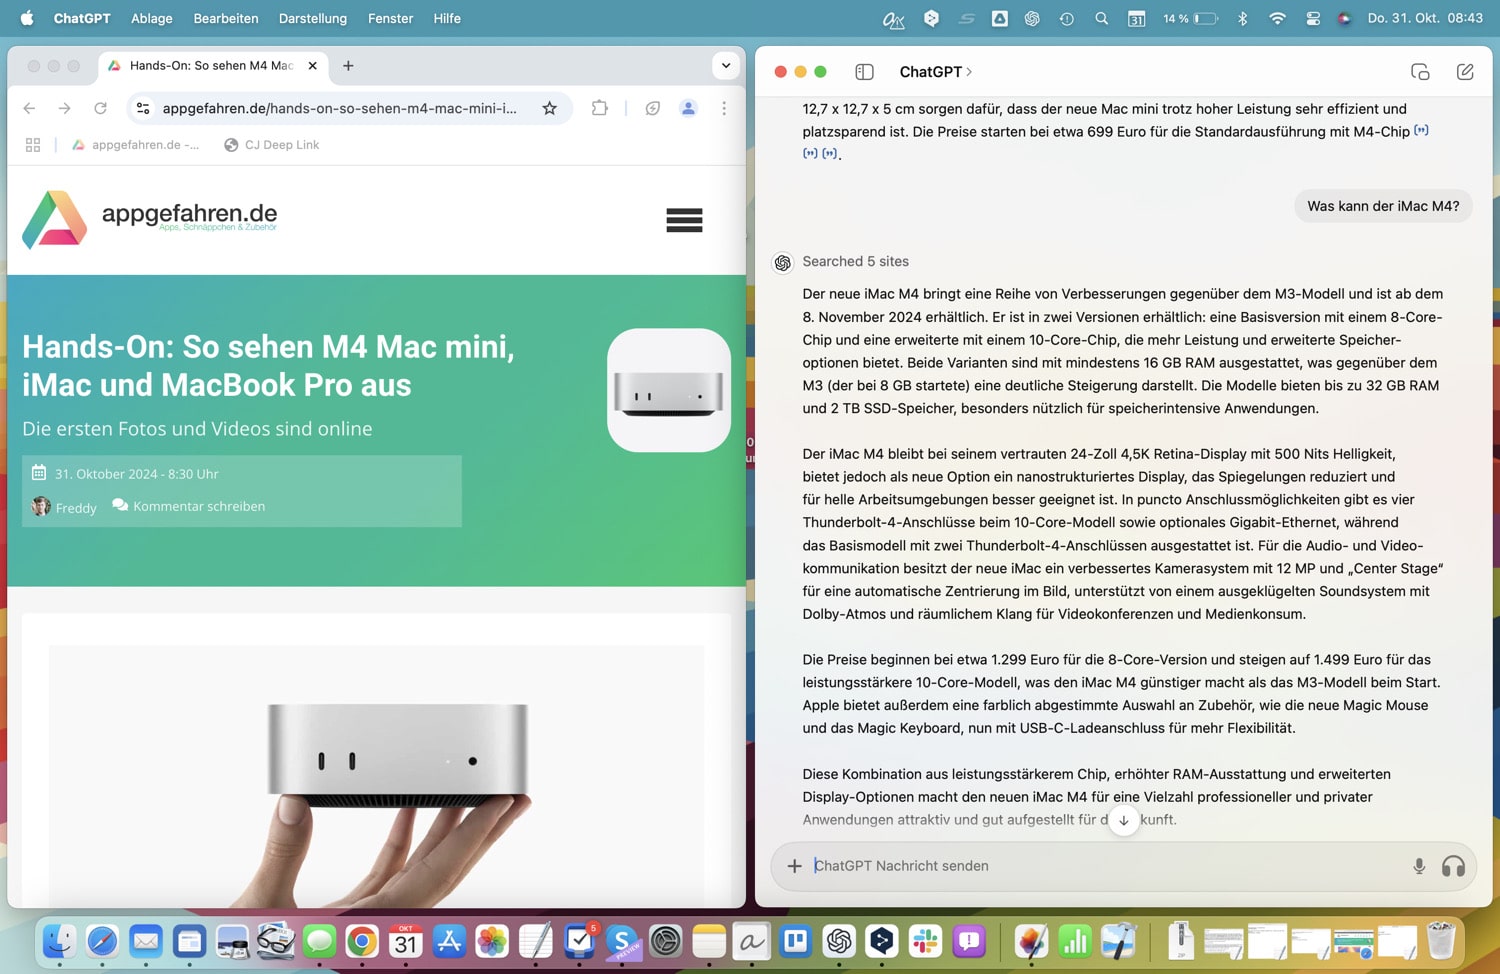Open the Bearbeiten menu
This screenshot has height=974, width=1500.
pyautogui.click(x=225, y=18)
